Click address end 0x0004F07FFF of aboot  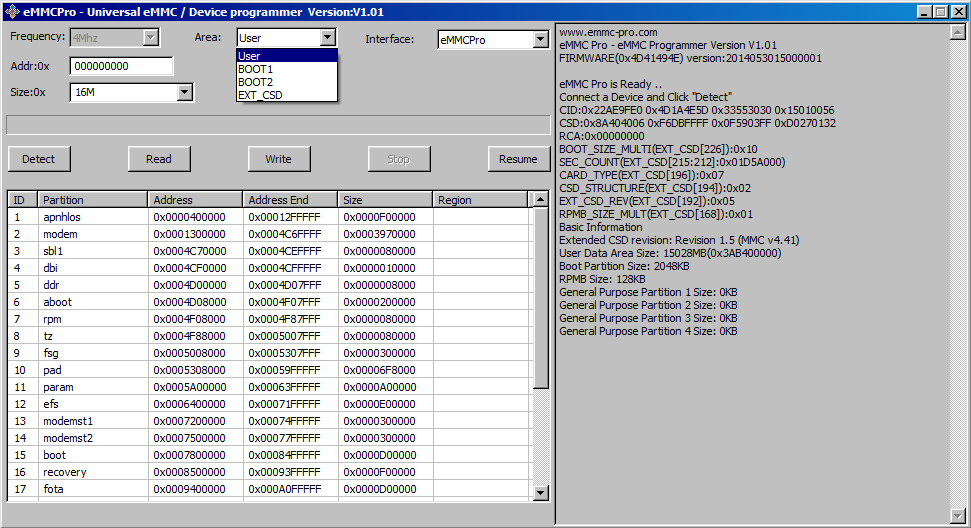[284, 302]
